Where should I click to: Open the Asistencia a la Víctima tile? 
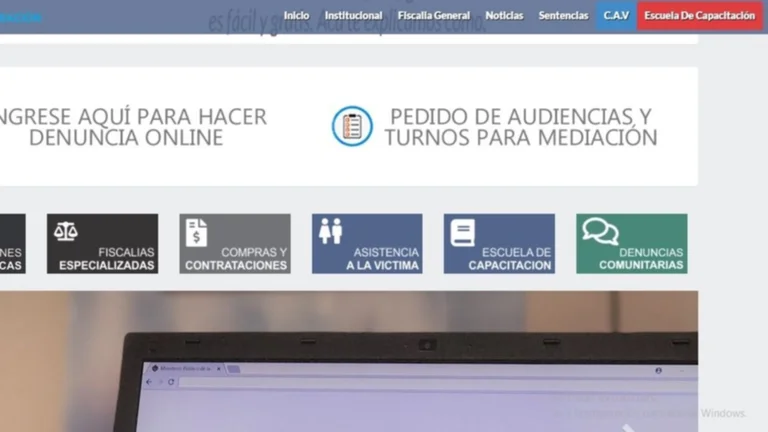click(x=367, y=243)
